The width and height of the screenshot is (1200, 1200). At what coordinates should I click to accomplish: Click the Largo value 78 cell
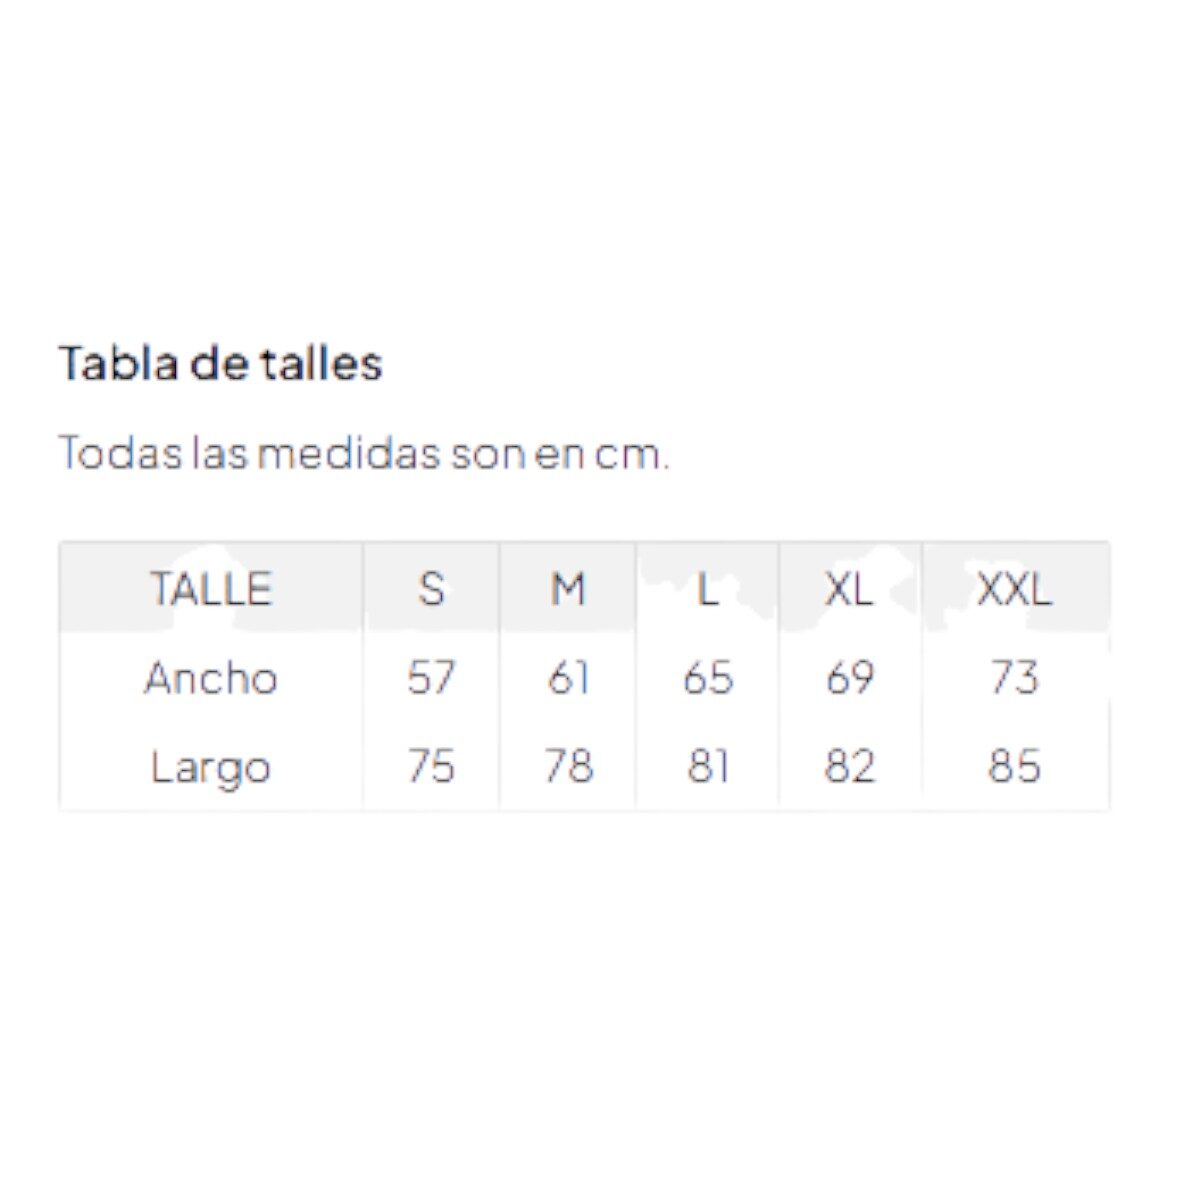point(568,767)
